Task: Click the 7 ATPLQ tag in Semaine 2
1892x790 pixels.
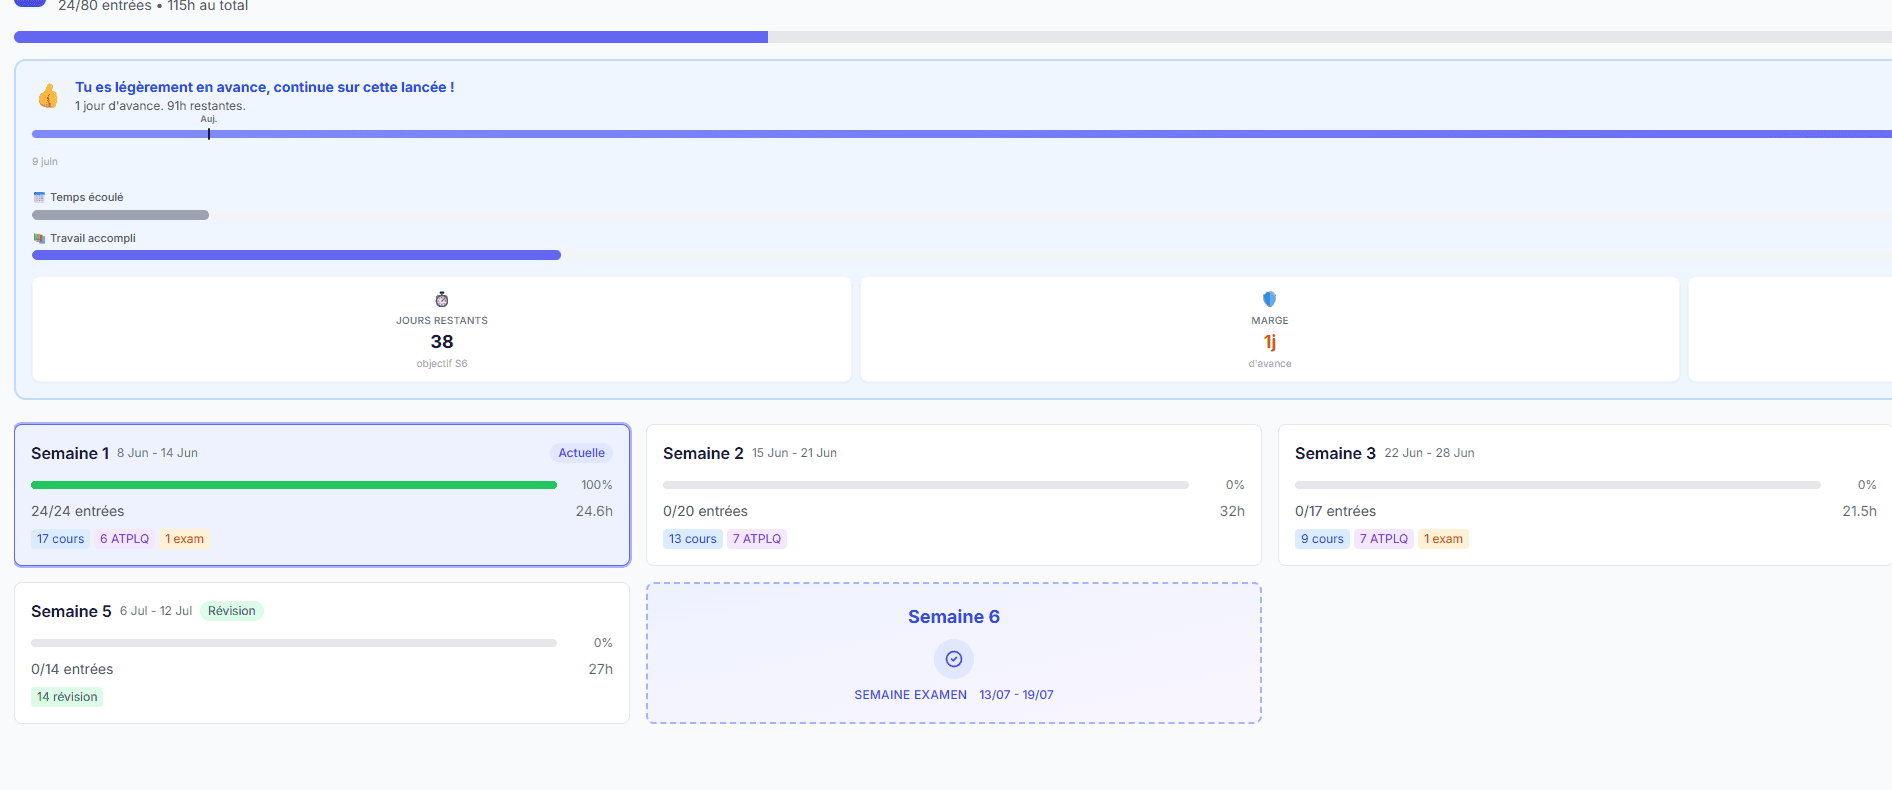Action: (757, 539)
